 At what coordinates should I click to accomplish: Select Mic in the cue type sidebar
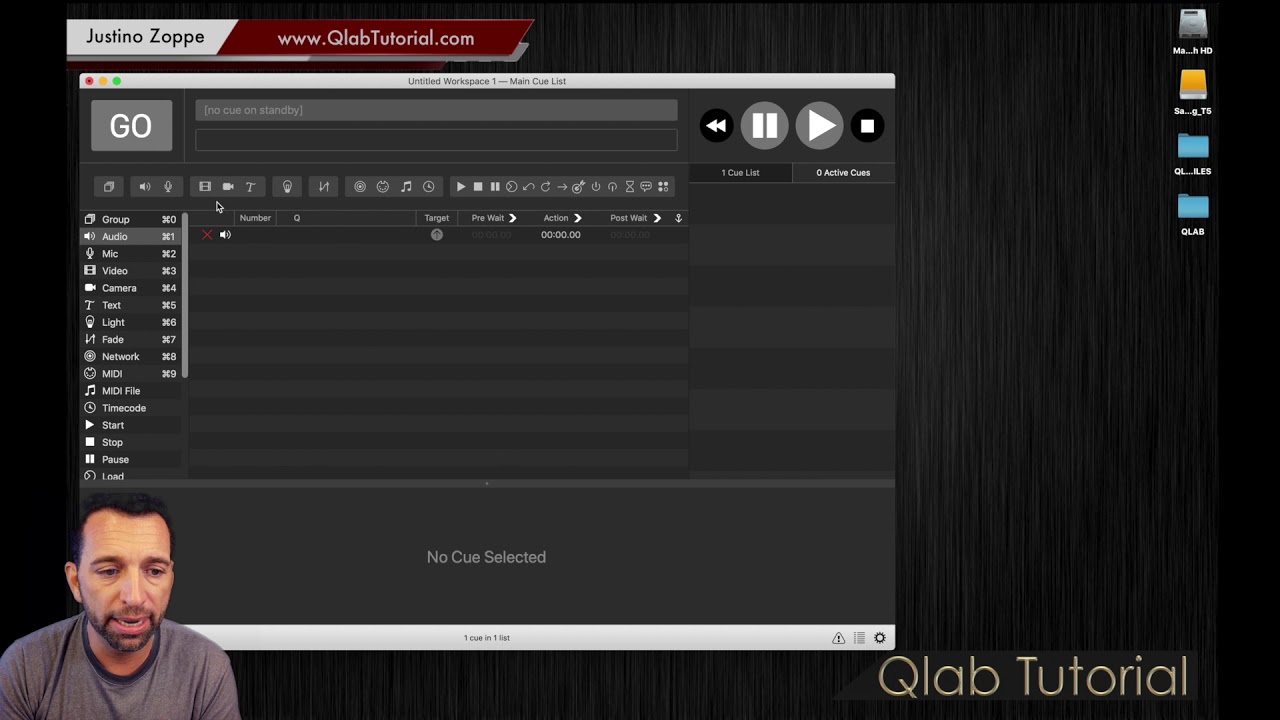(x=130, y=254)
